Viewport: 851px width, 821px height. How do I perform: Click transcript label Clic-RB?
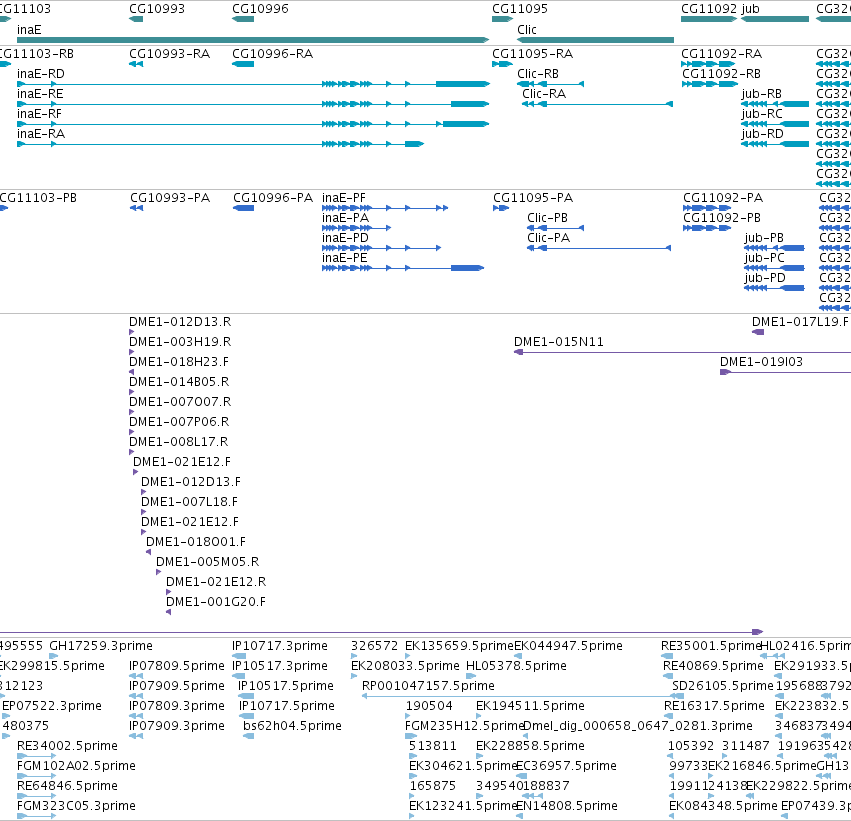[x=538, y=74]
